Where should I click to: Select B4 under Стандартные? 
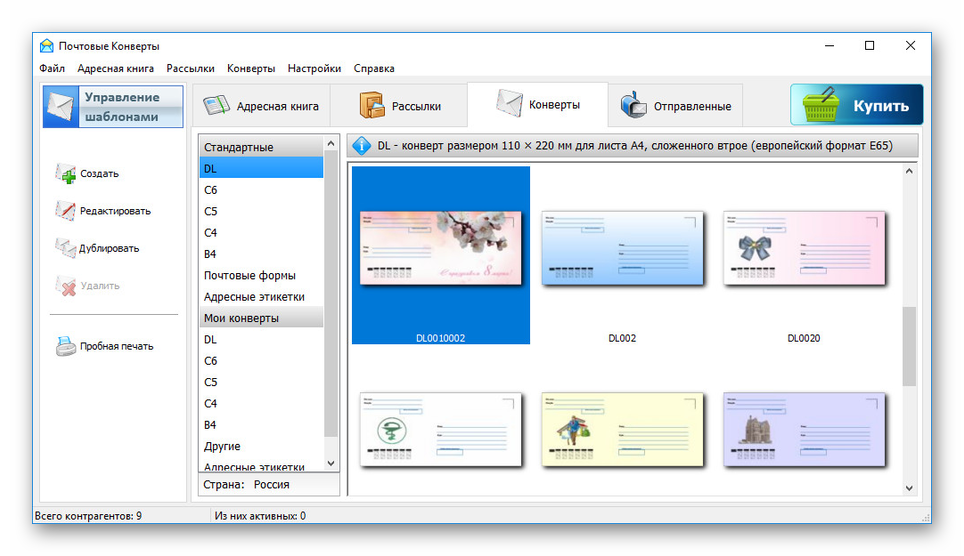pos(261,254)
